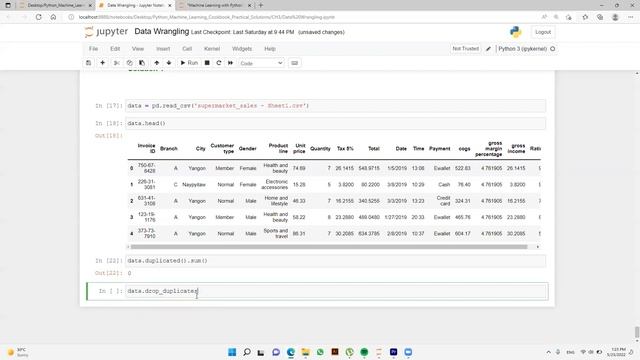Open the File menu
This screenshot has width=640, height=360.
(93, 49)
